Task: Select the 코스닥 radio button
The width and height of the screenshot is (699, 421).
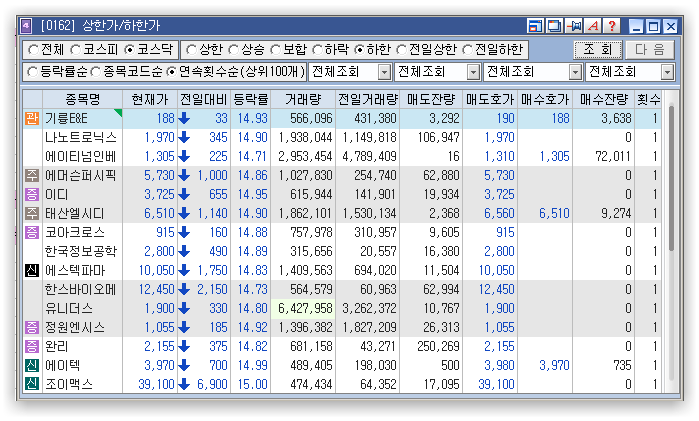Action: [129, 50]
